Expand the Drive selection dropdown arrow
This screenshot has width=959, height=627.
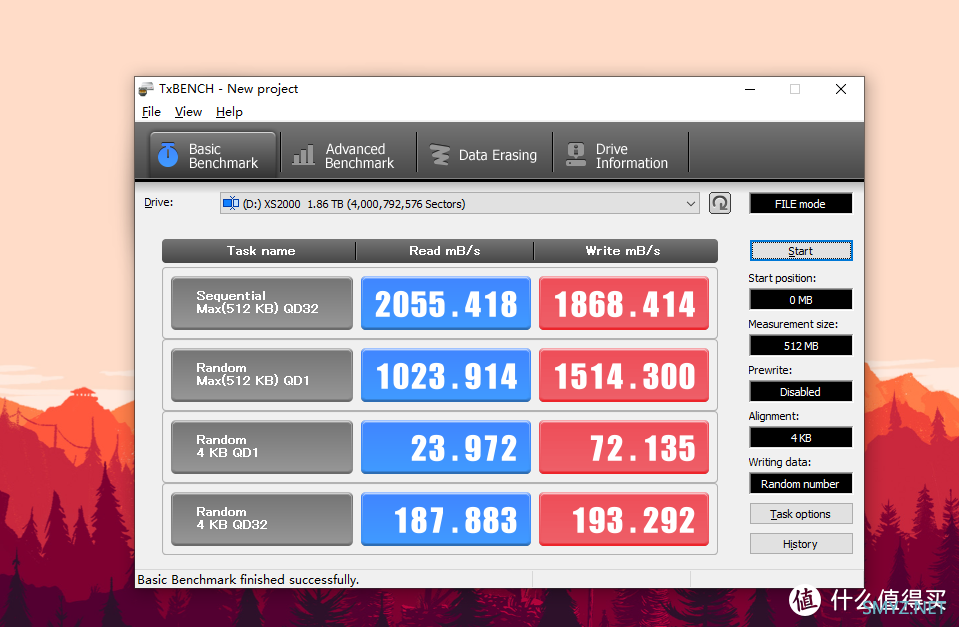[691, 204]
